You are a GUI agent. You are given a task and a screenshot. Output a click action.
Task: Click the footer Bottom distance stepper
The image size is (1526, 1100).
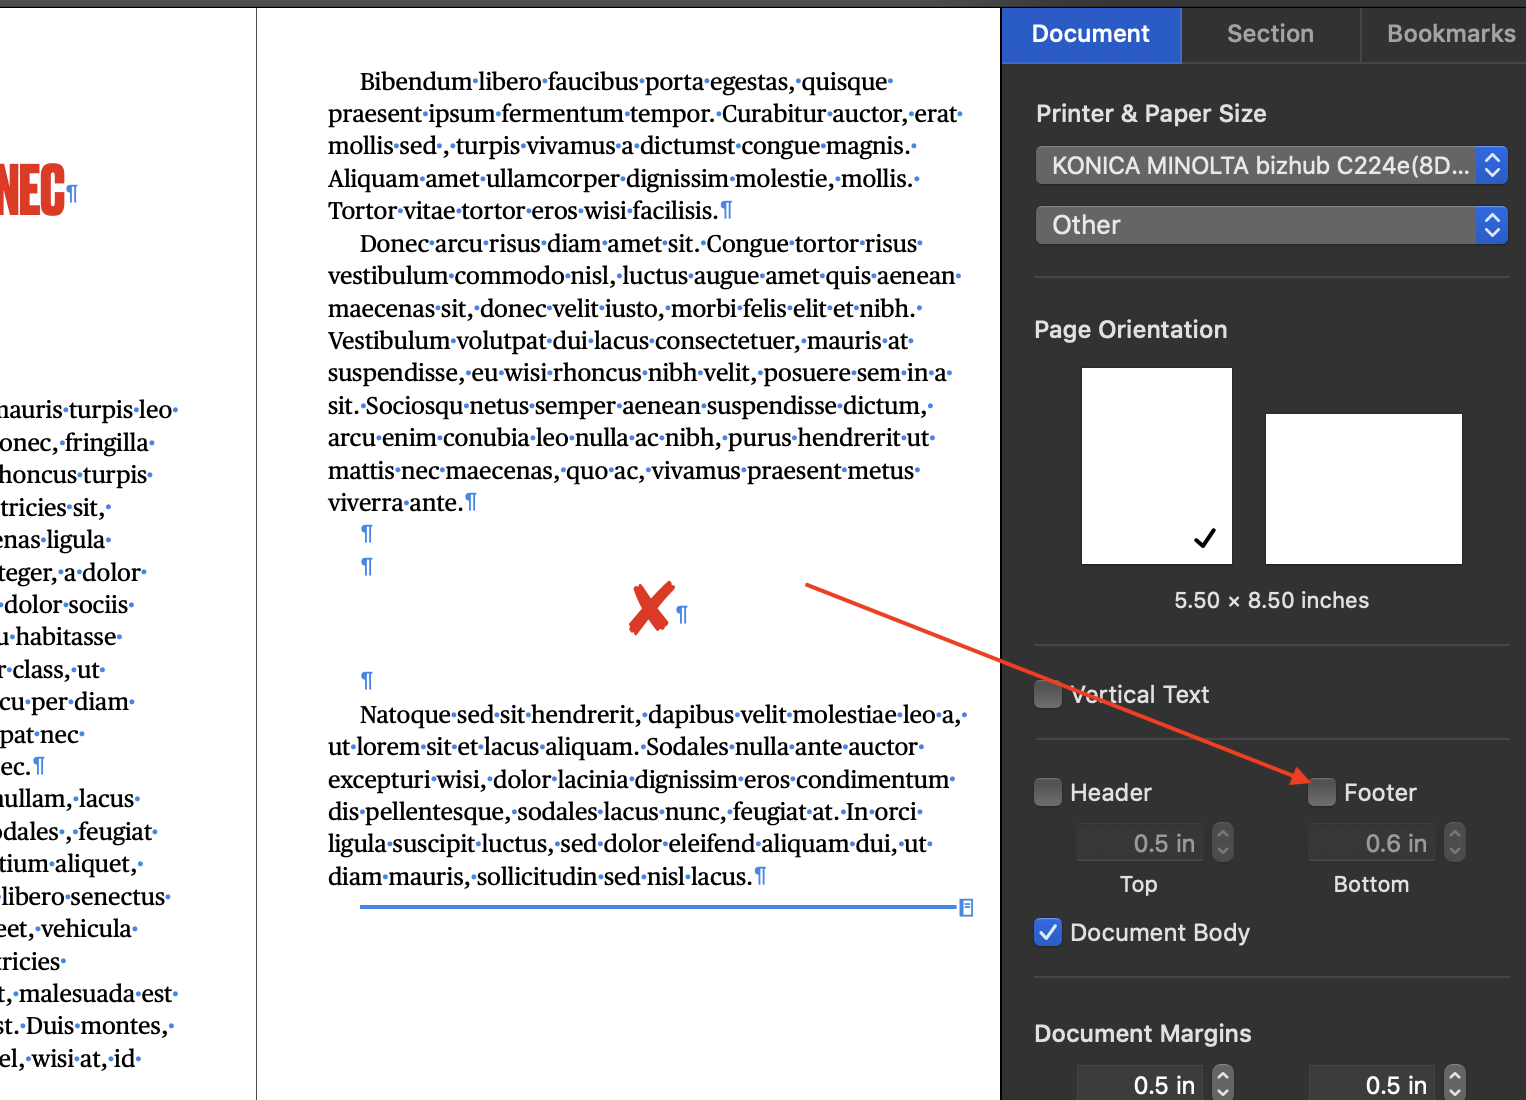coord(1455,842)
